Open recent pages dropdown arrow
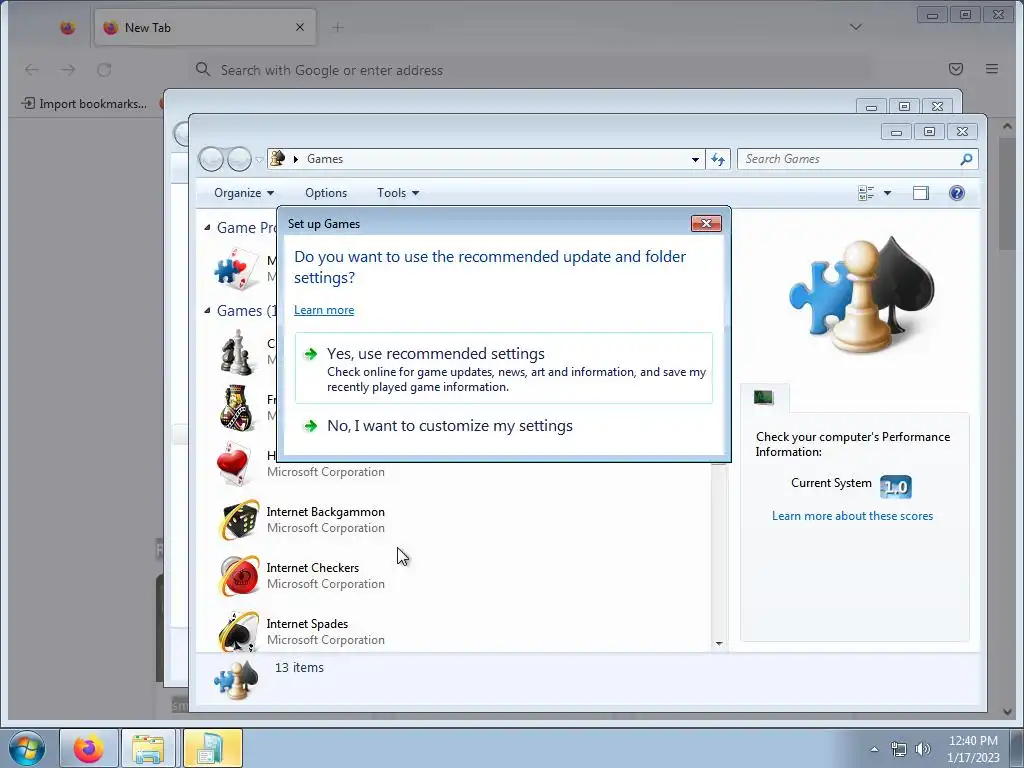This screenshot has height=768, width=1024. (259, 159)
